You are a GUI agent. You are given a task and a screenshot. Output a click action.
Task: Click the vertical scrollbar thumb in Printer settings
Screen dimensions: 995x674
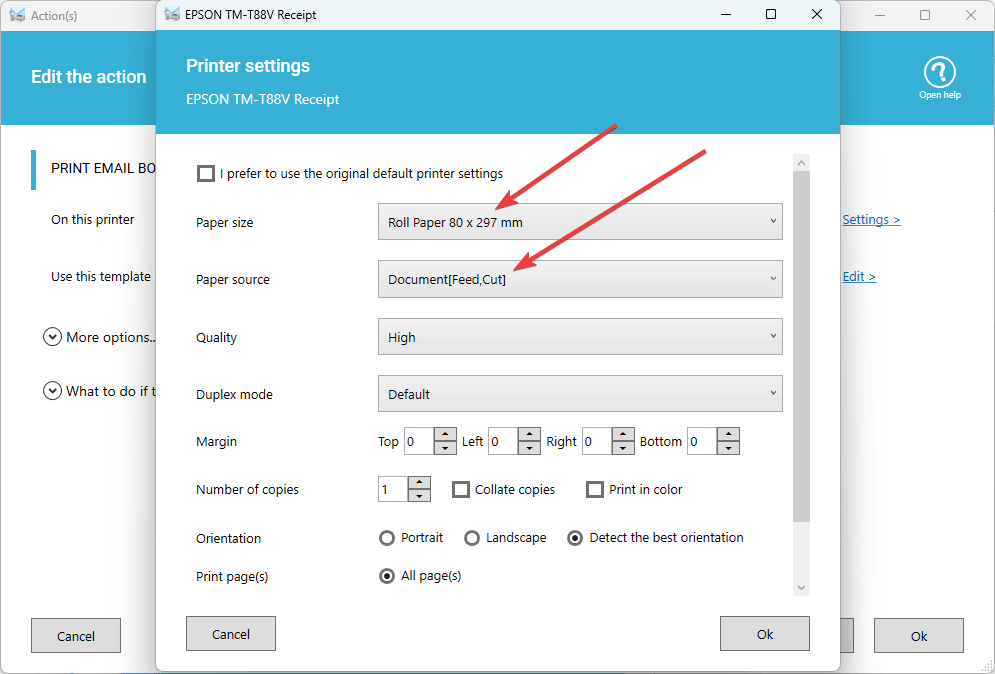[801, 346]
